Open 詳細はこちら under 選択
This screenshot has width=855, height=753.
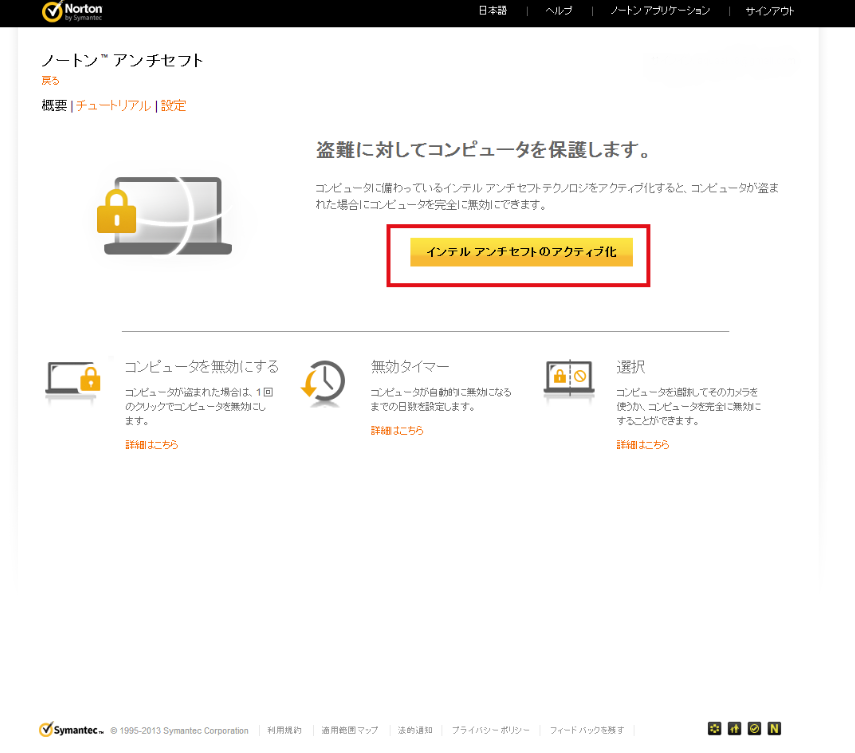[643, 444]
